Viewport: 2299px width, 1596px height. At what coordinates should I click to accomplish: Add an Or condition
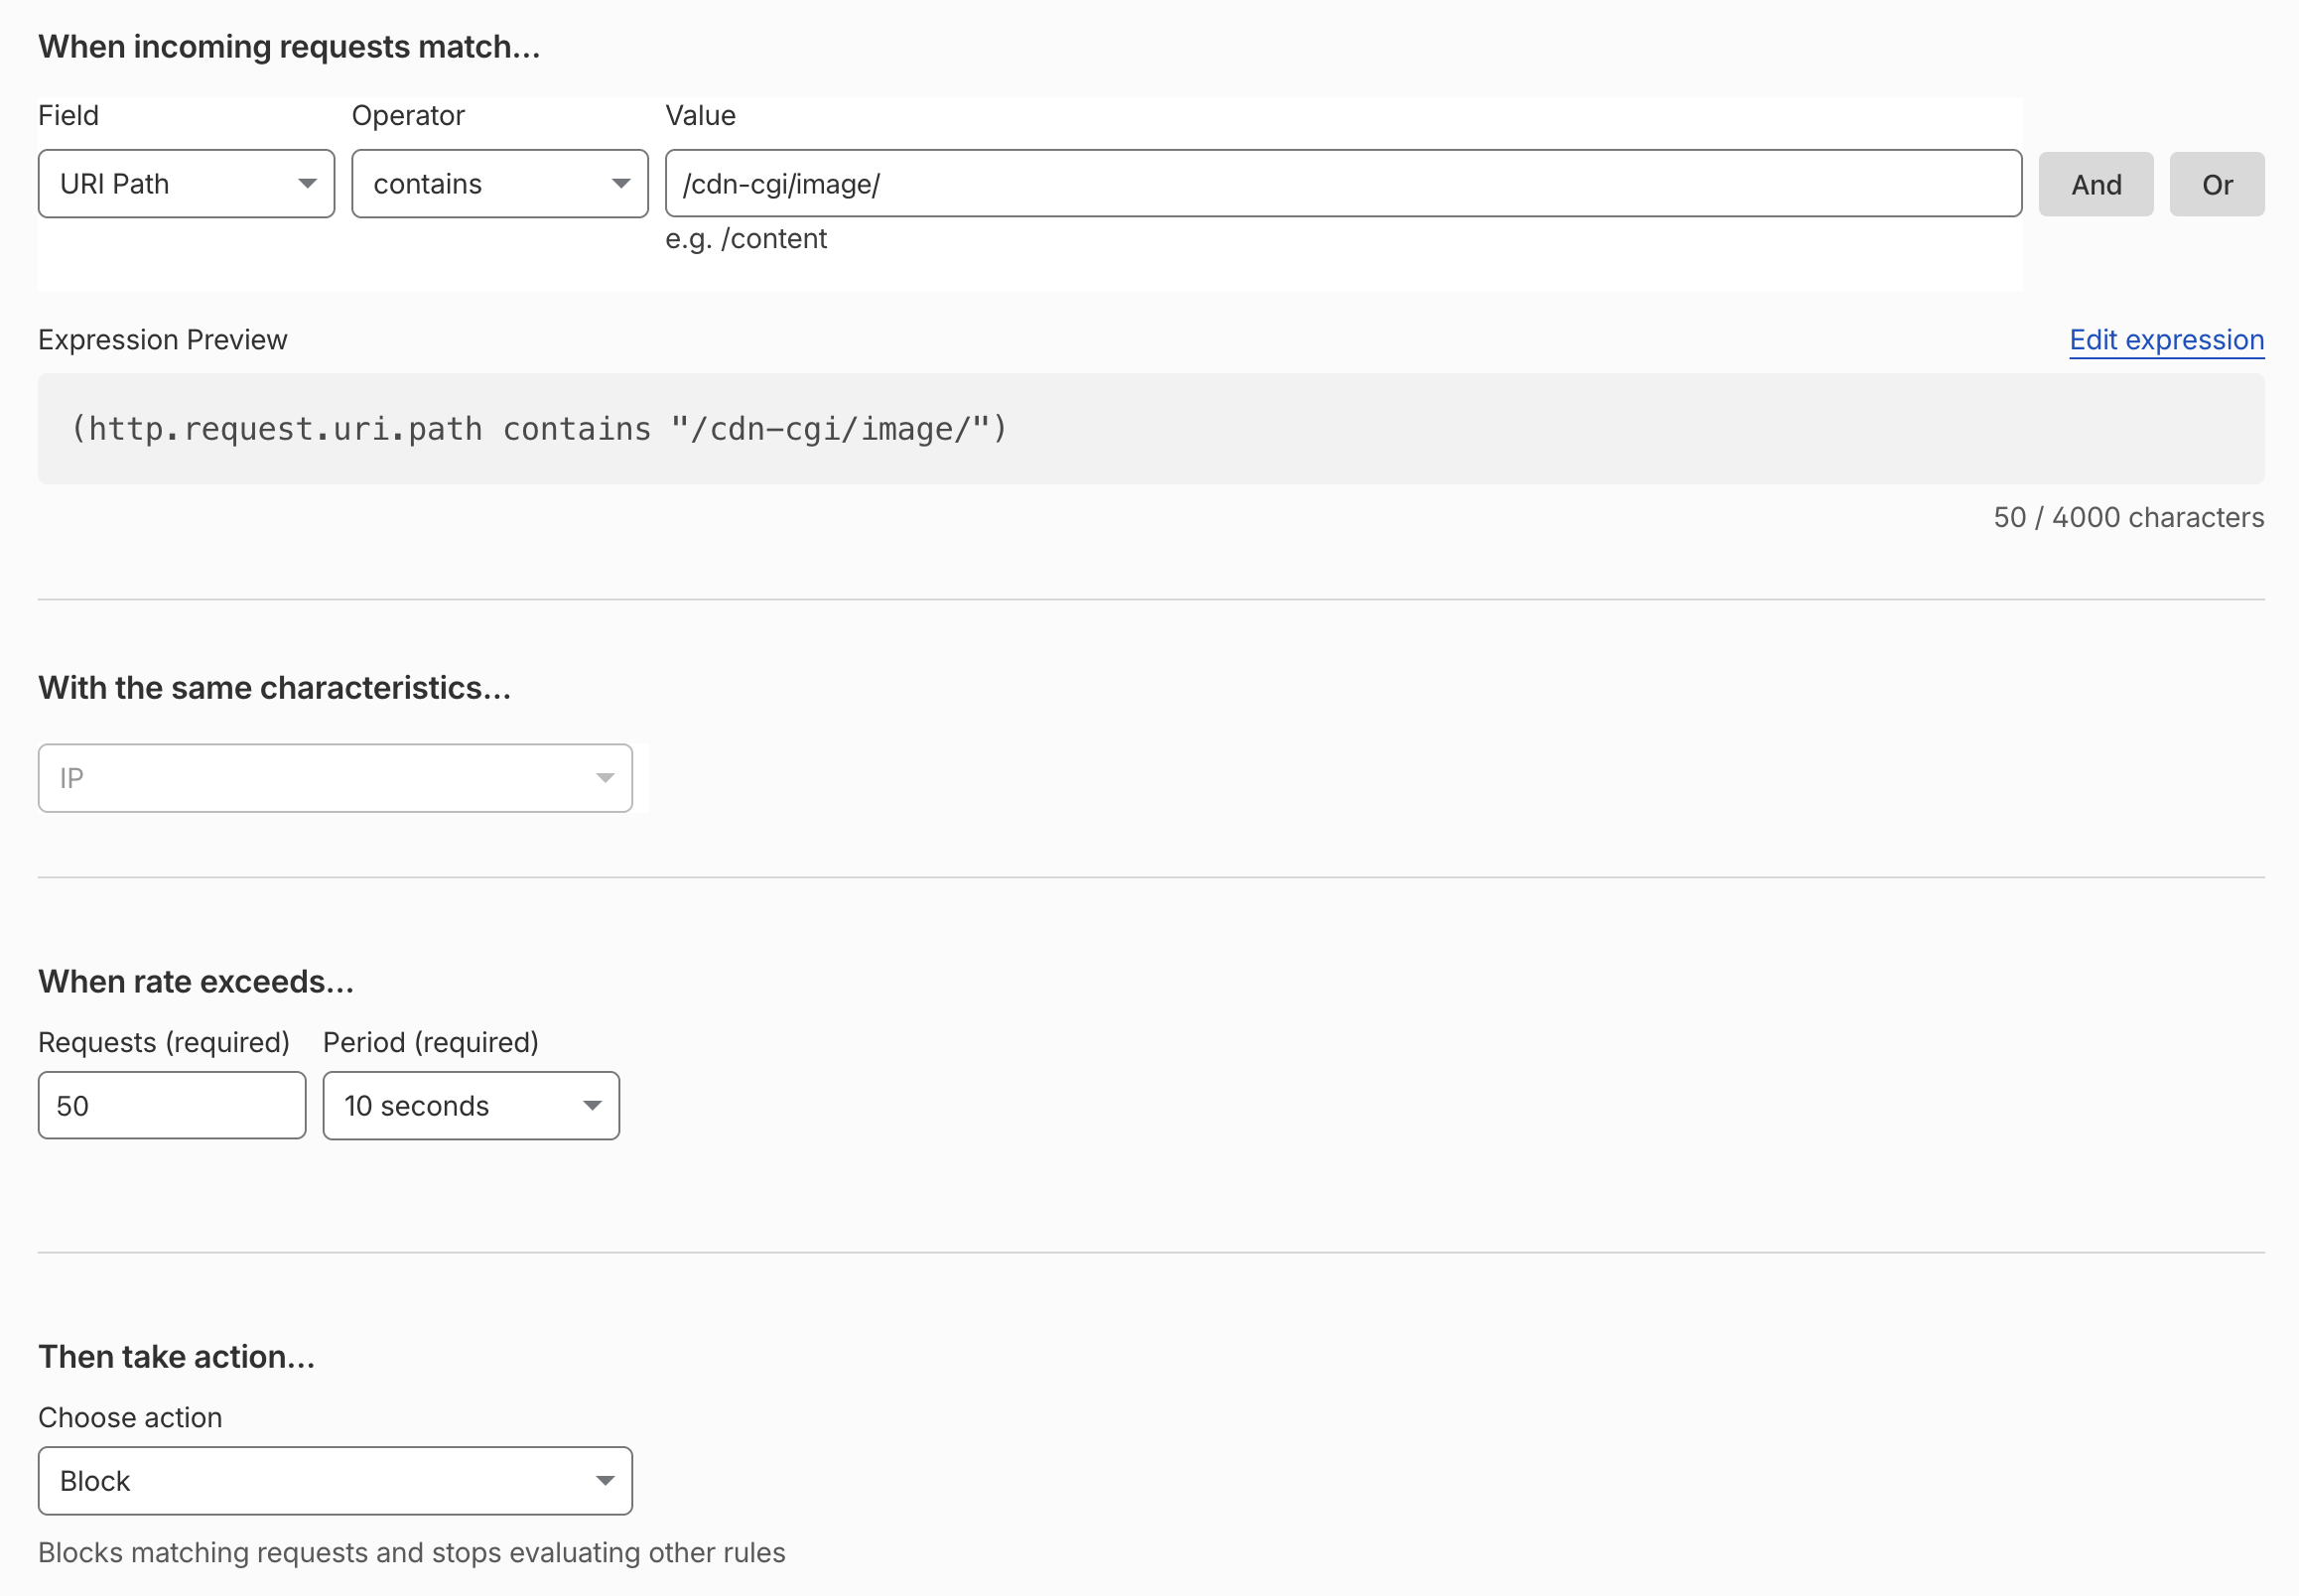pos(2217,184)
